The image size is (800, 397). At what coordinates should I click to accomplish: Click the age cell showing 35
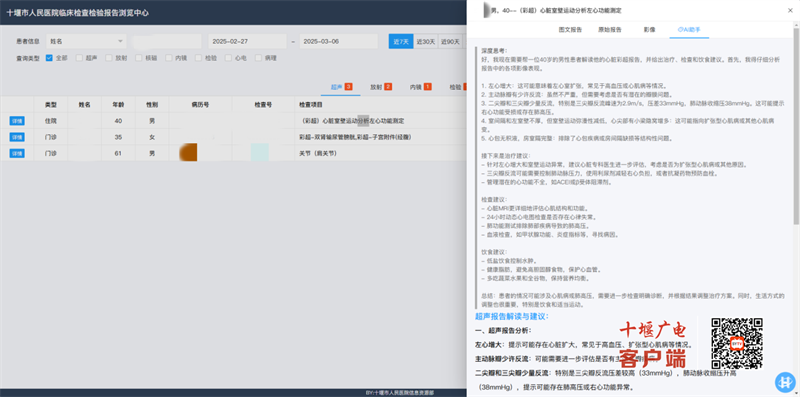tap(118, 137)
